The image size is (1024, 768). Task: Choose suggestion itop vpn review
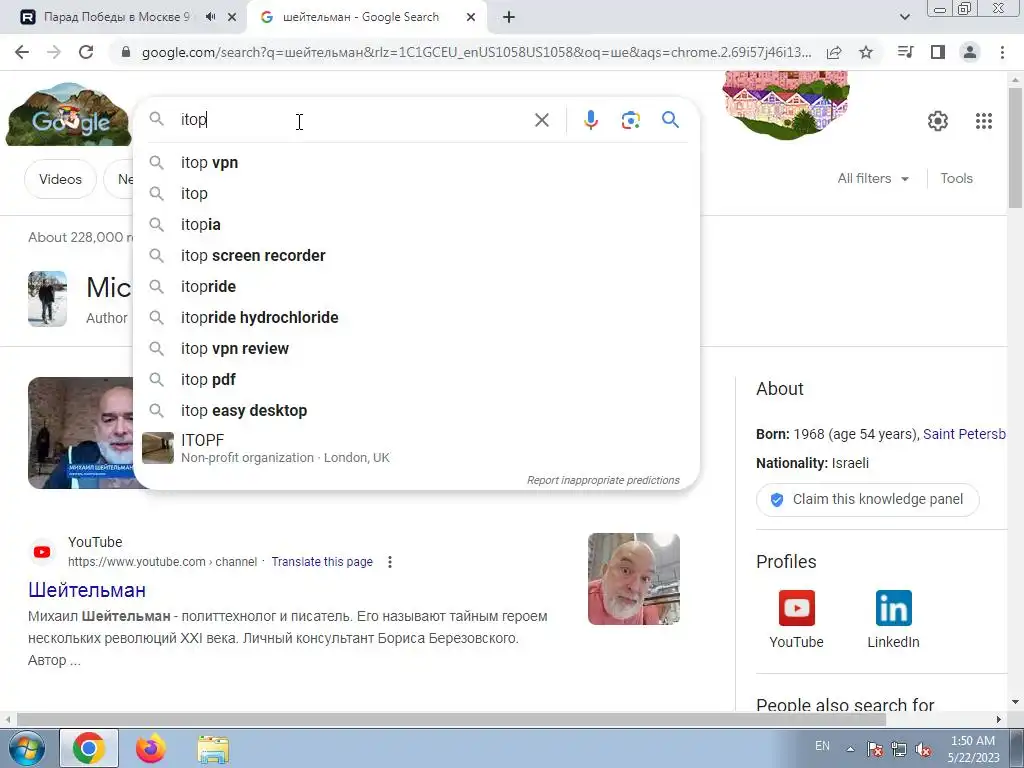tap(415, 349)
